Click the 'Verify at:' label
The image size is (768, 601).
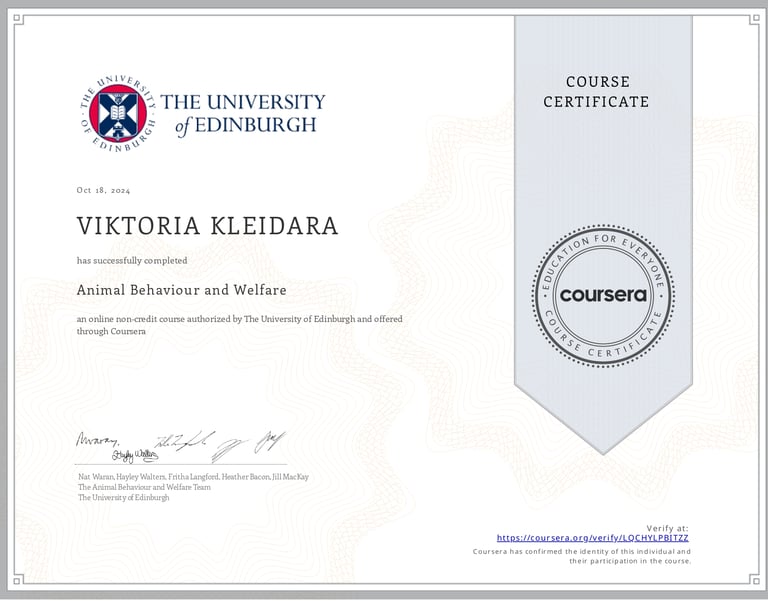click(668, 528)
